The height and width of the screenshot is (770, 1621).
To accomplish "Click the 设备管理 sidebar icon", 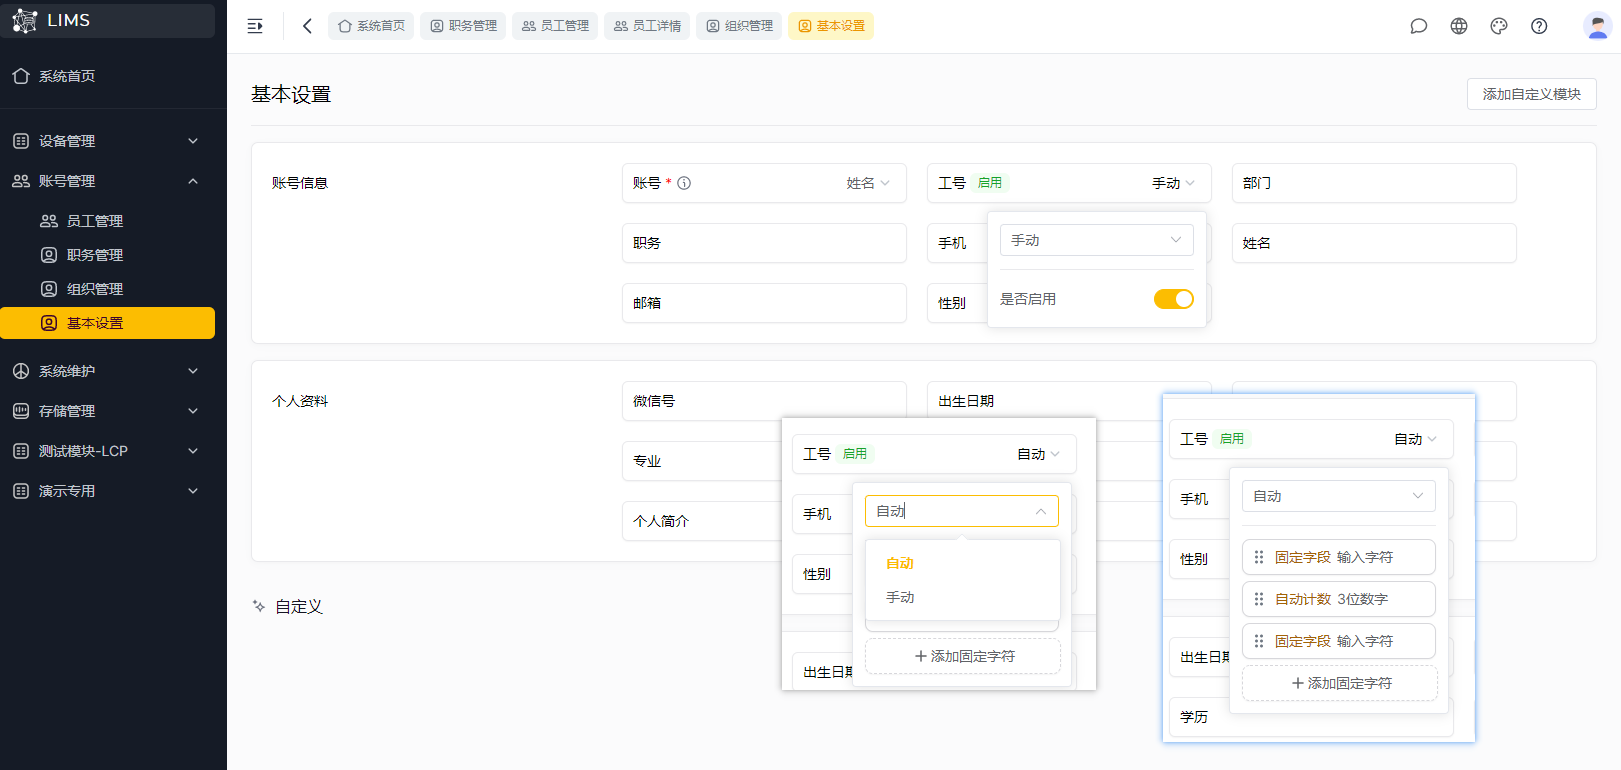I will (x=21, y=141).
